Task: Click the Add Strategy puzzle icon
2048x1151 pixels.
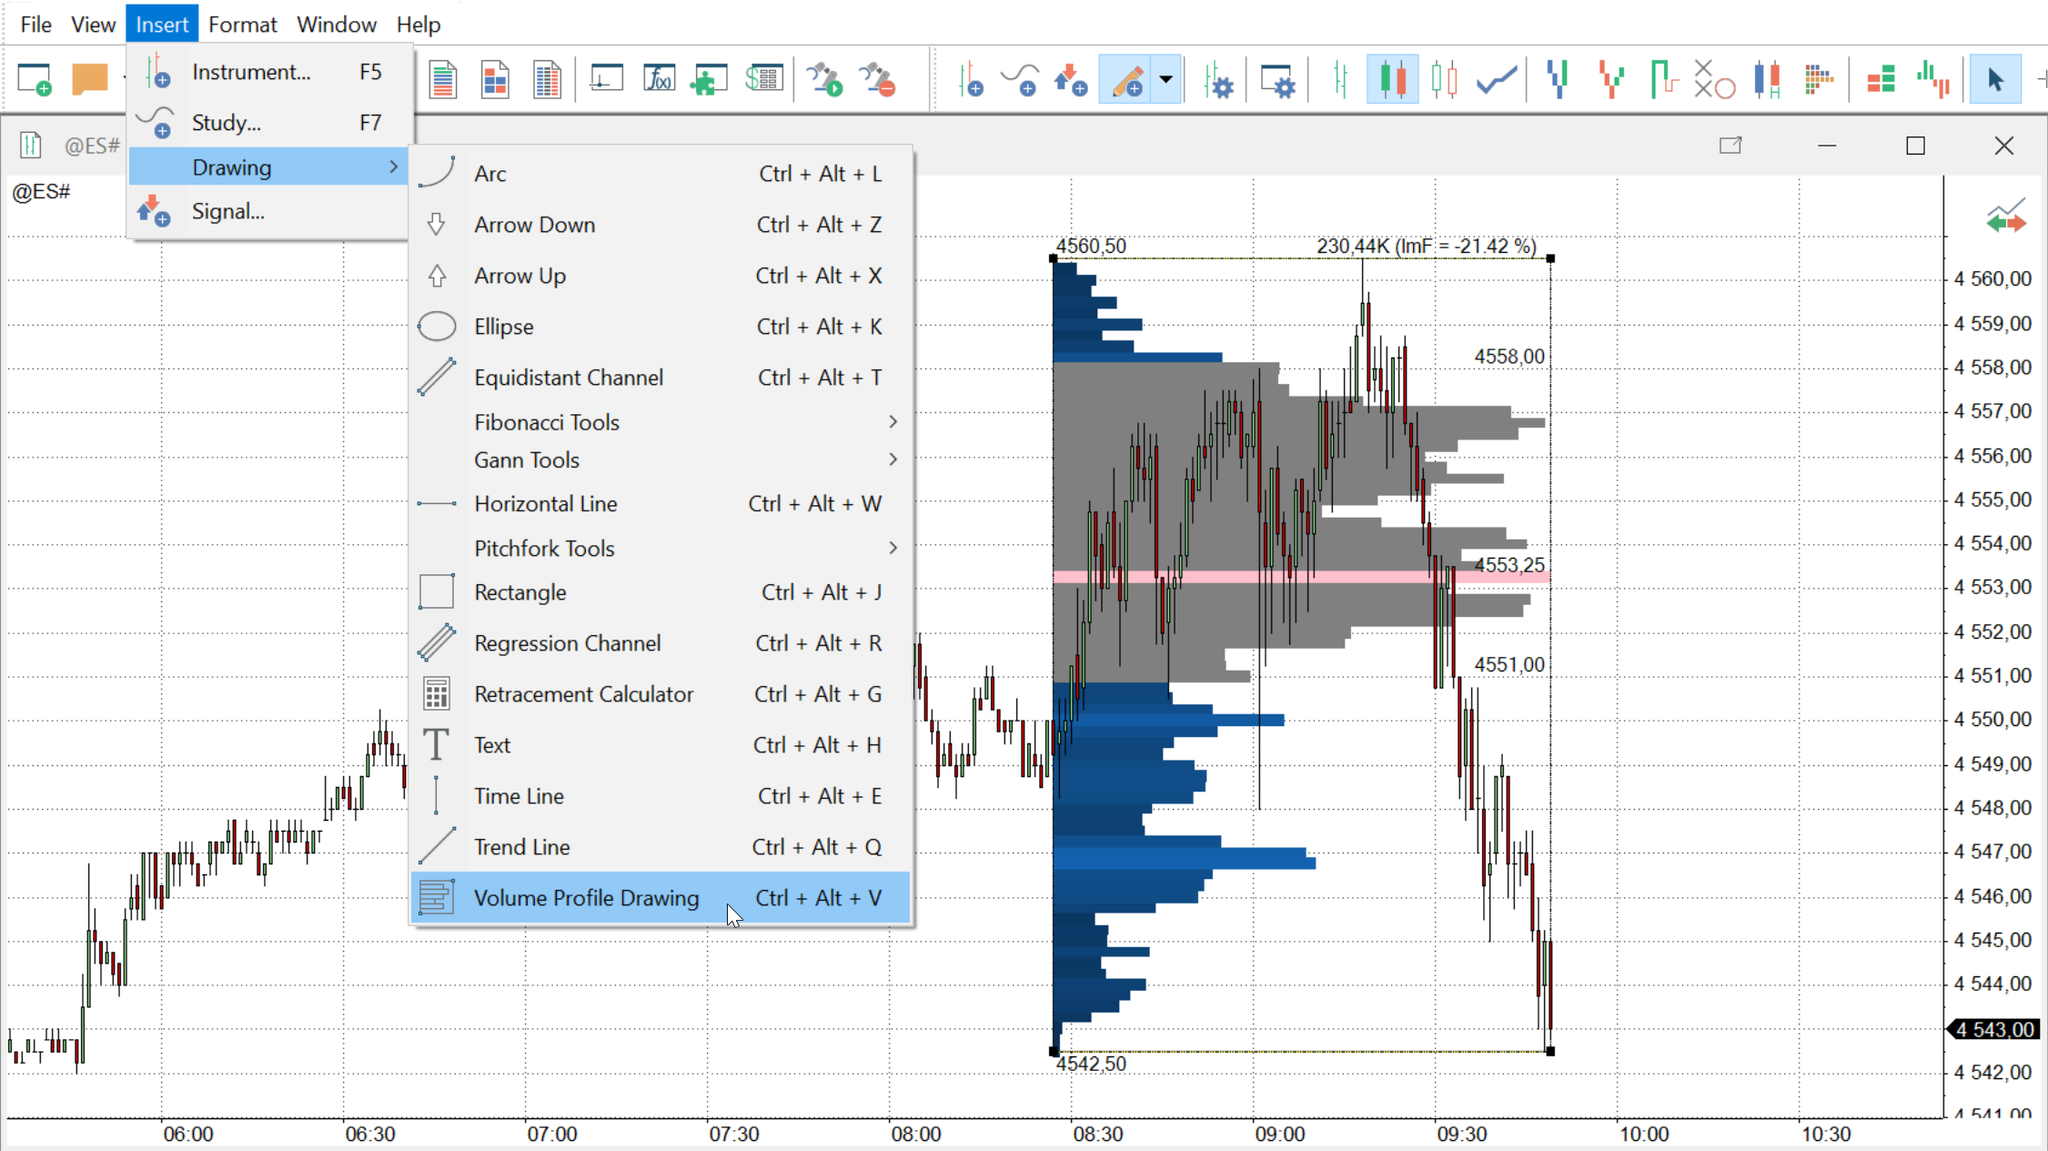Action: [711, 78]
